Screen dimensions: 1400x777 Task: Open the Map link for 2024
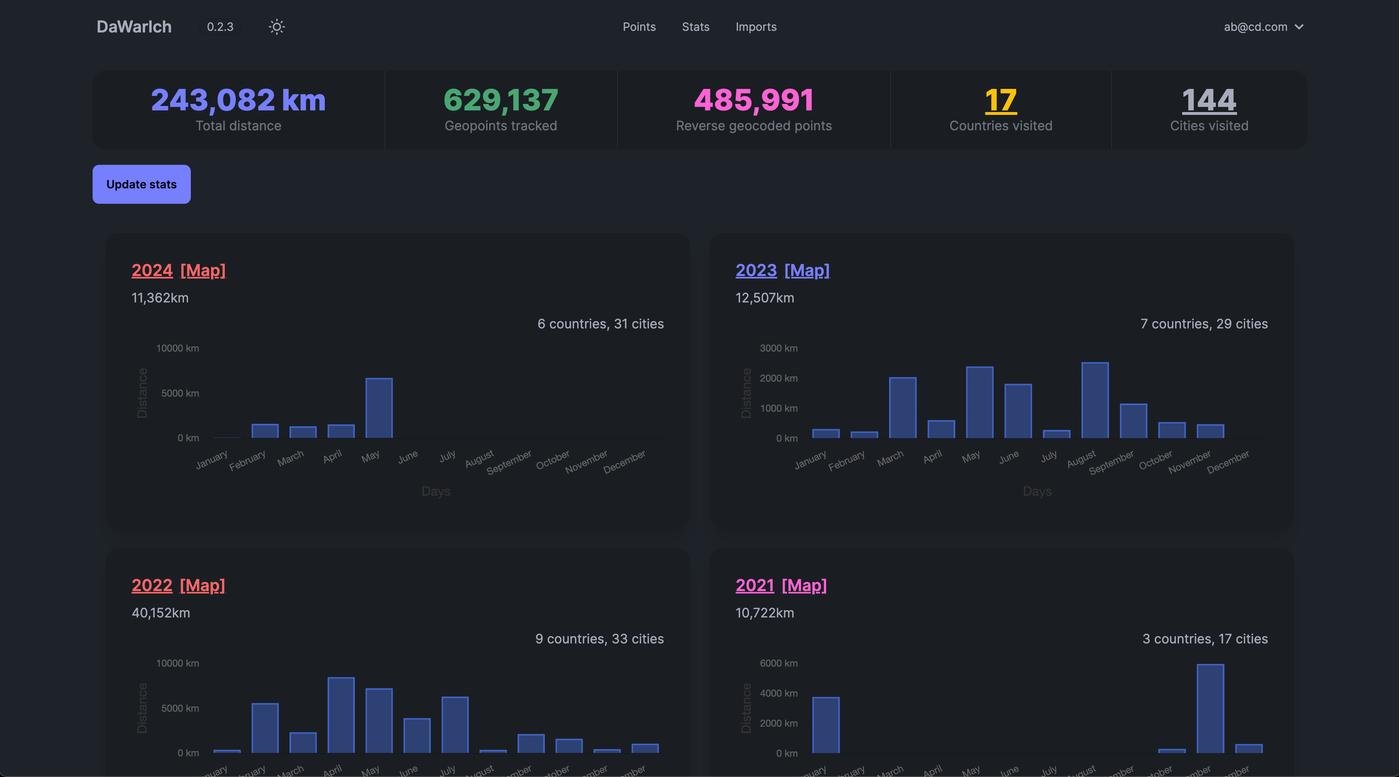click(203, 270)
